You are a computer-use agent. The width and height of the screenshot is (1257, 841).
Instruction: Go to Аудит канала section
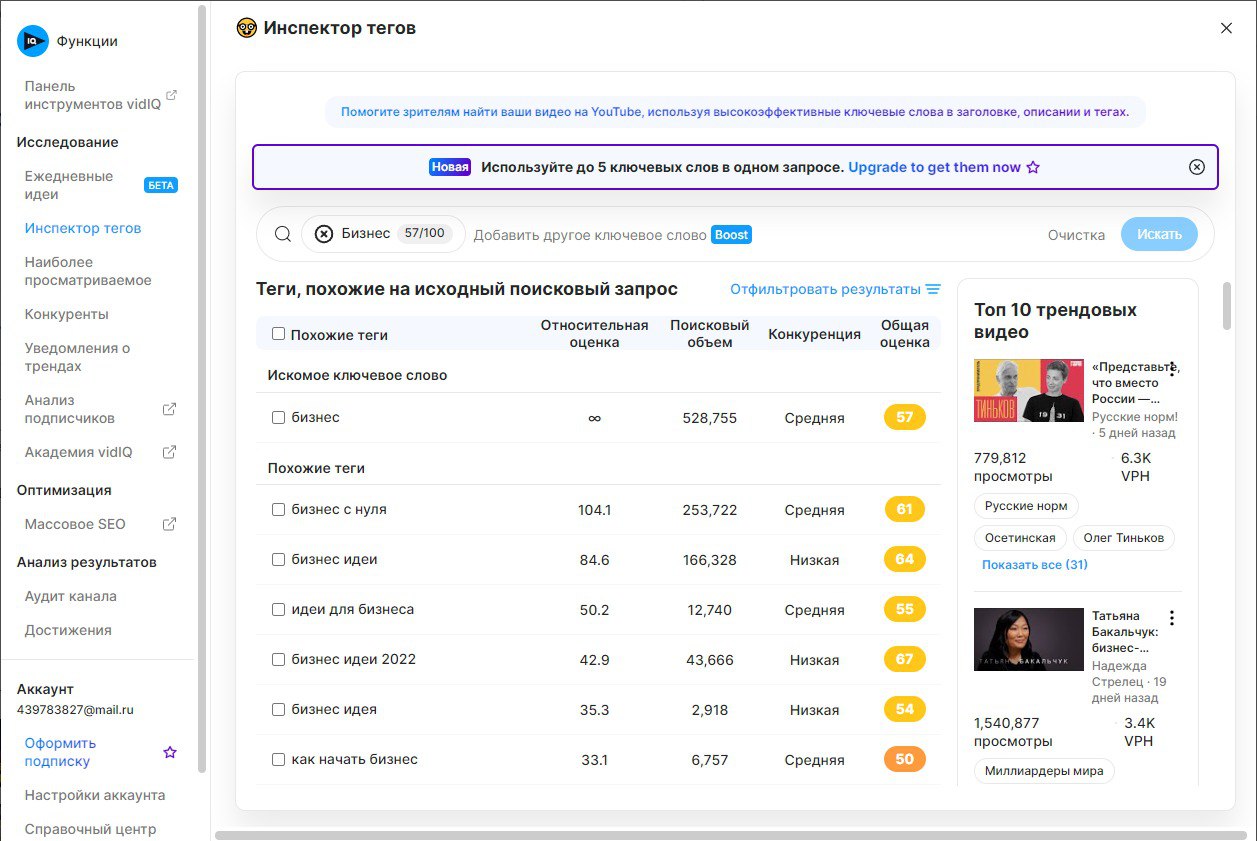point(71,596)
